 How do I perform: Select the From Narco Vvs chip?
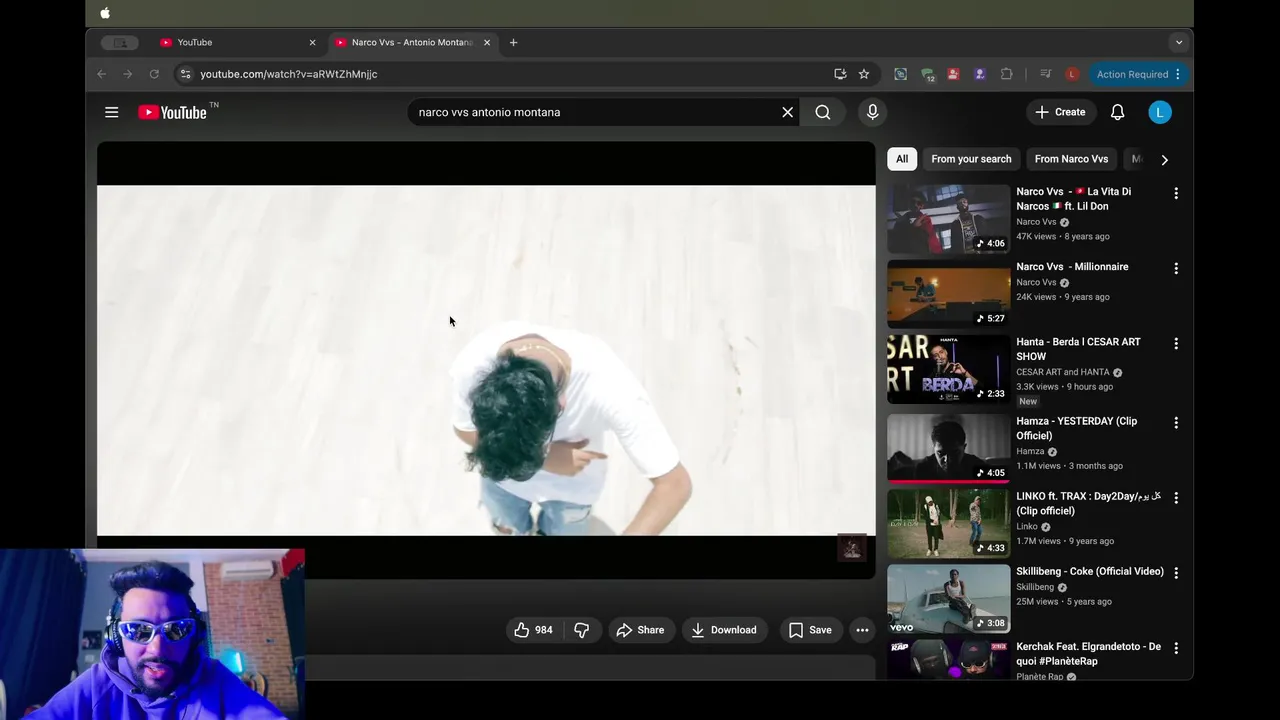pyautogui.click(x=1071, y=159)
